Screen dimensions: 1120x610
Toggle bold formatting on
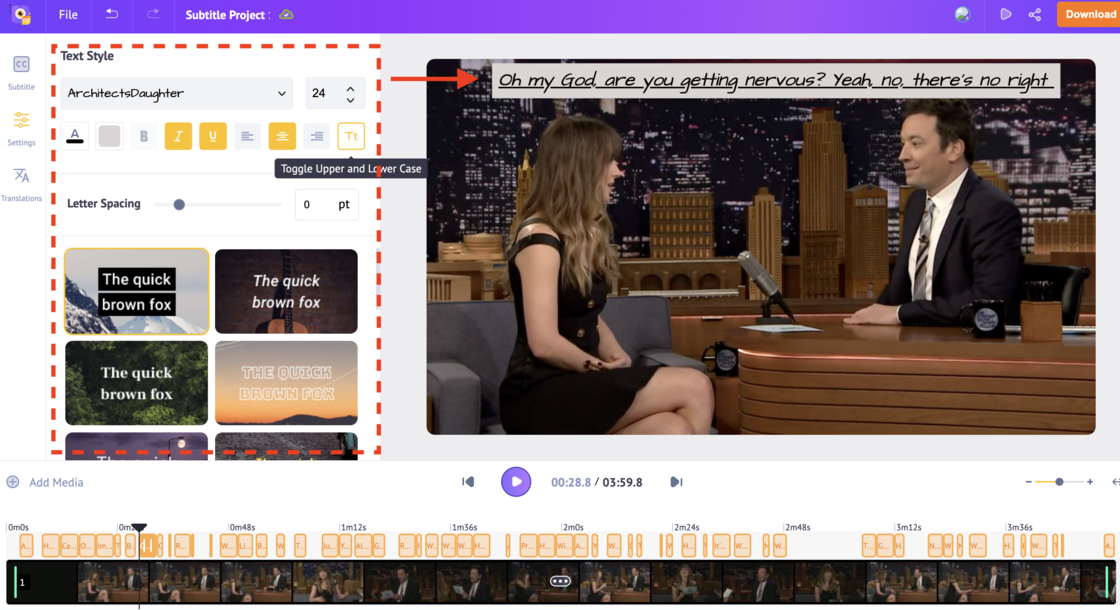coord(143,135)
